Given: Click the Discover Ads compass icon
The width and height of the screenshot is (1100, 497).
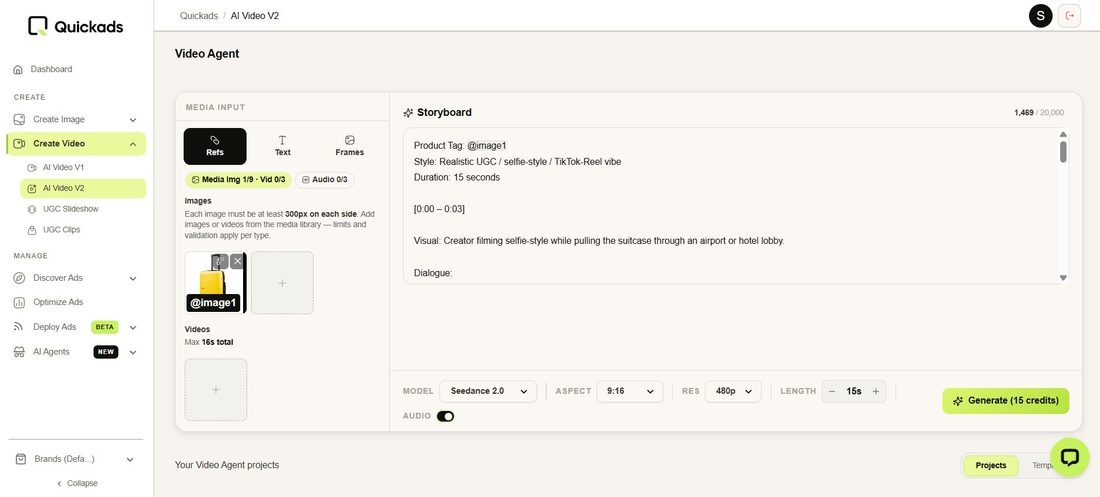Looking at the screenshot, I should [x=20, y=278].
